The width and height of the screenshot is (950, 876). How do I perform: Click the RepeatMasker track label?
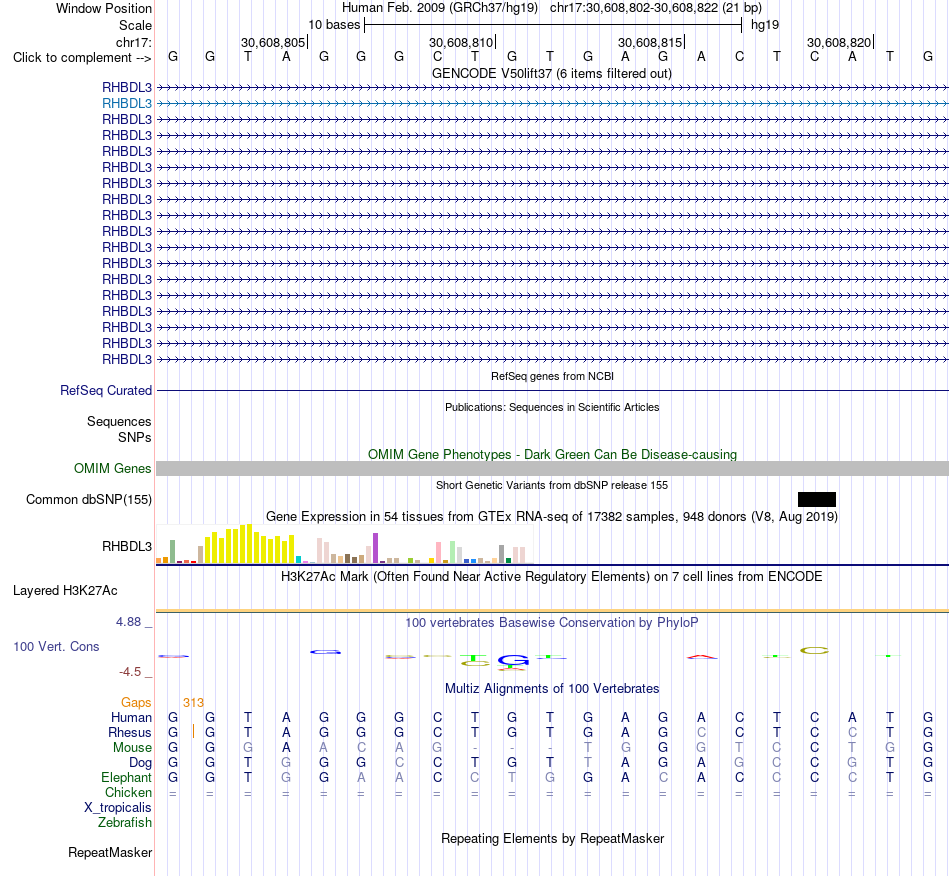[110, 852]
